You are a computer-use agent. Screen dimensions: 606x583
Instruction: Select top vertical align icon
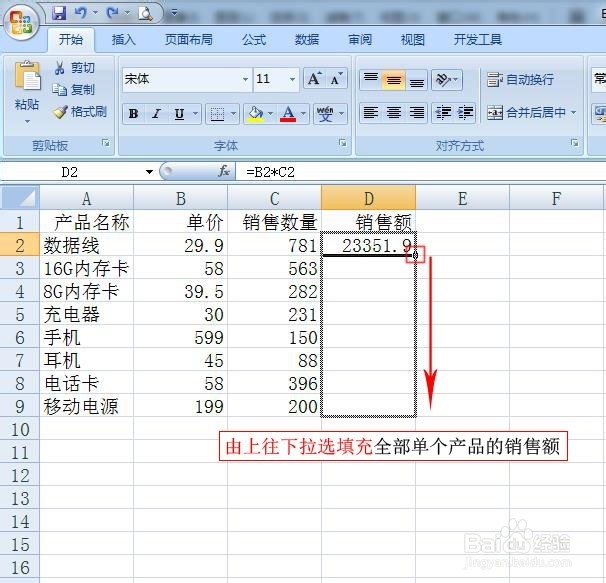click(x=371, y=80)
